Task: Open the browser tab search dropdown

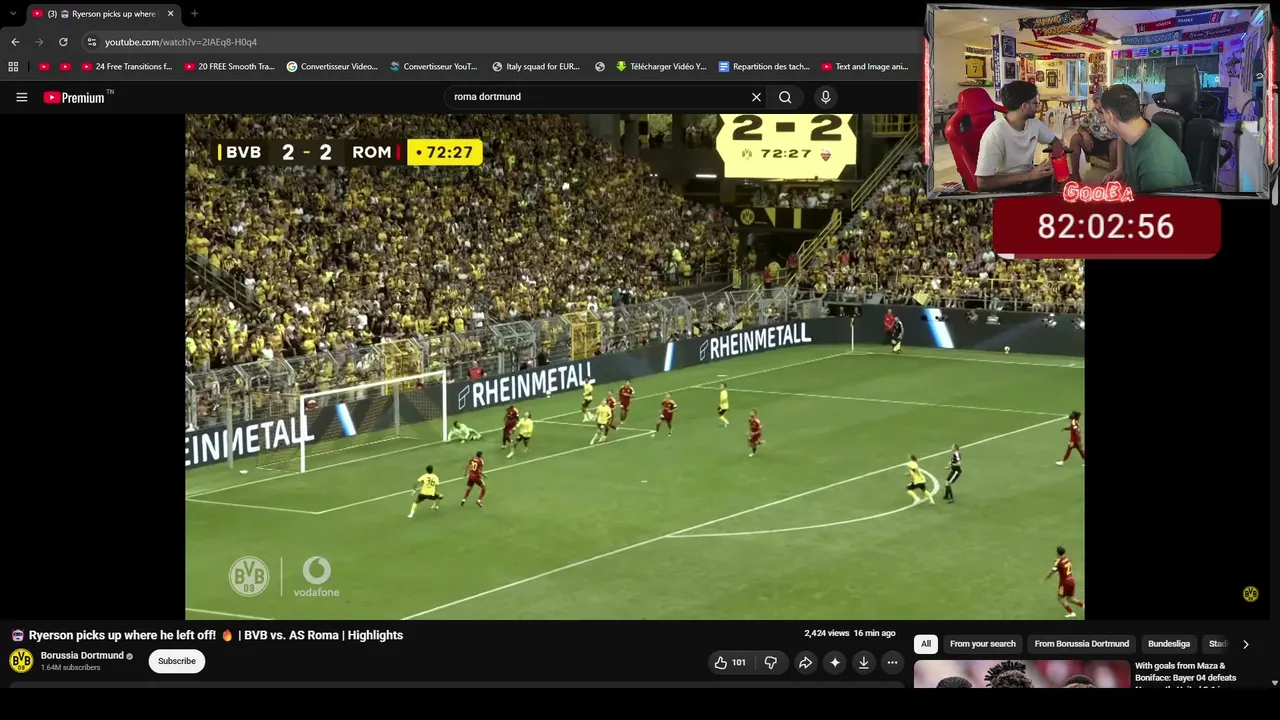Action: [x=13, y=14]
